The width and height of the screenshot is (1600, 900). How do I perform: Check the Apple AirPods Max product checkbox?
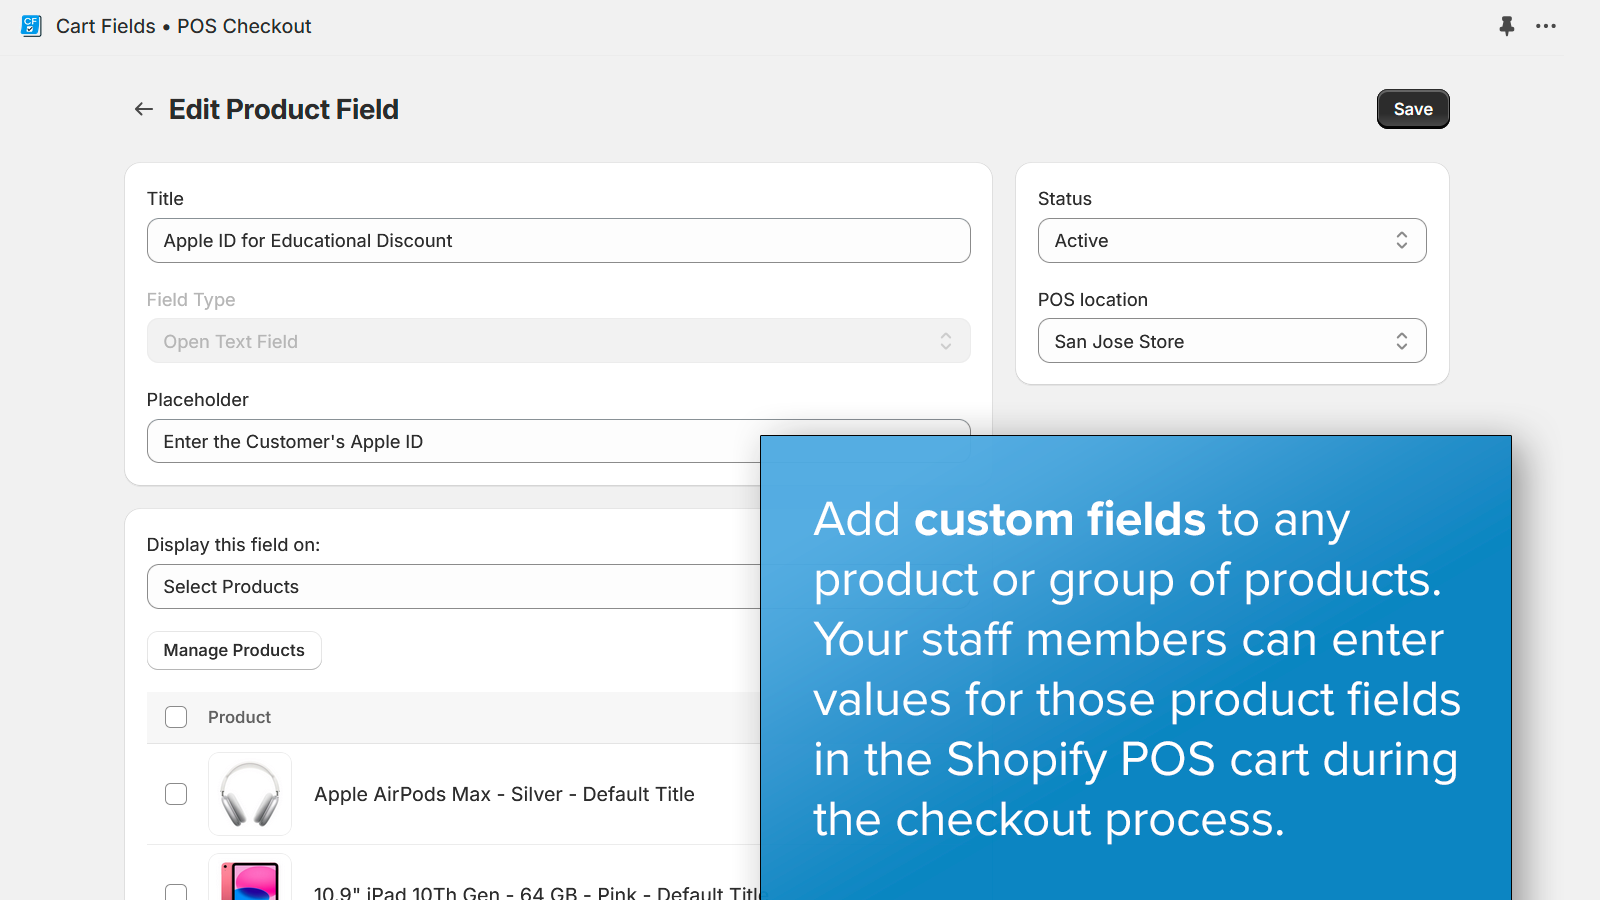click(x=176, y=794)
